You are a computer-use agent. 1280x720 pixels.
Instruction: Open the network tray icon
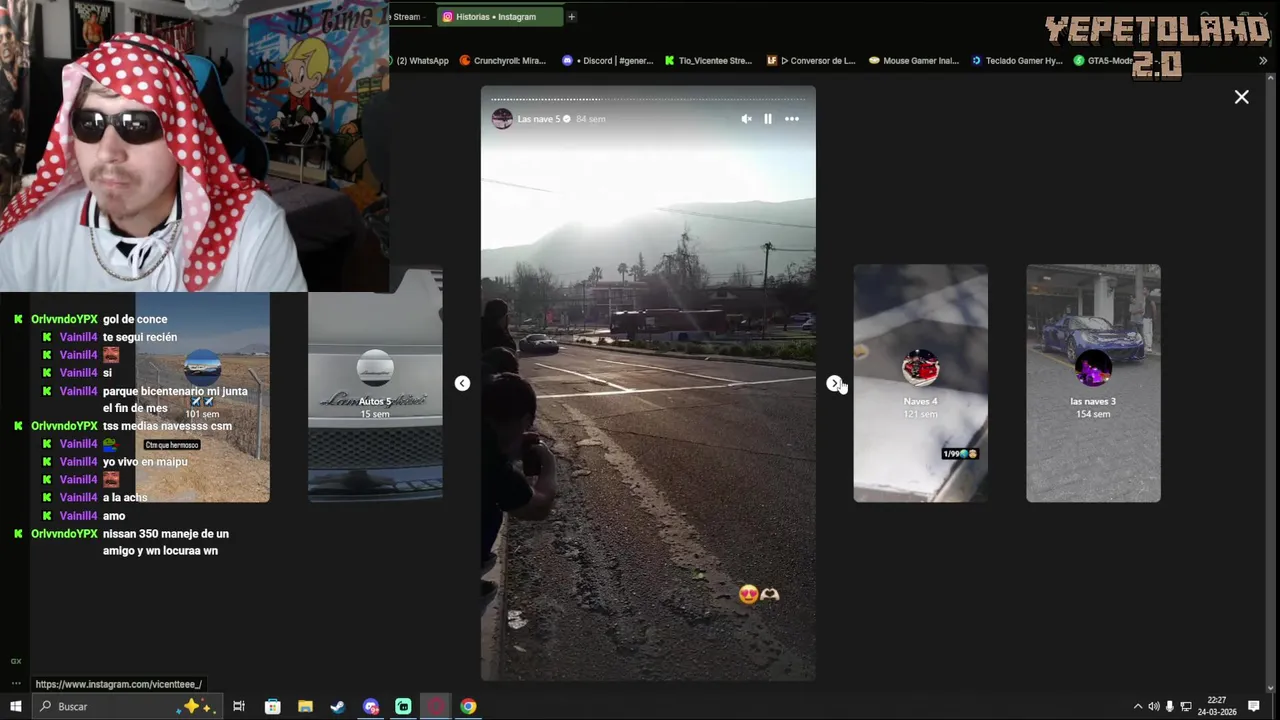coord(1186,707)
